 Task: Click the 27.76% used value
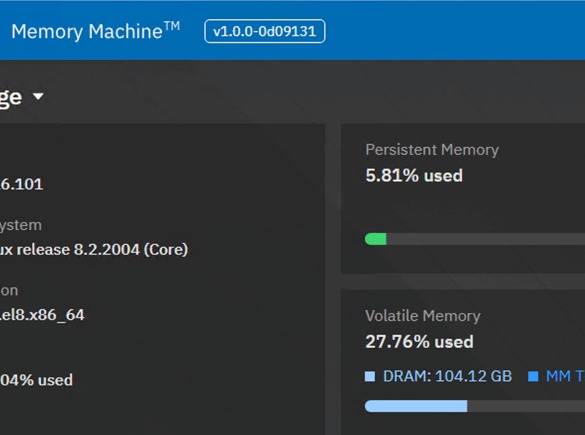(x=419, y=342)
